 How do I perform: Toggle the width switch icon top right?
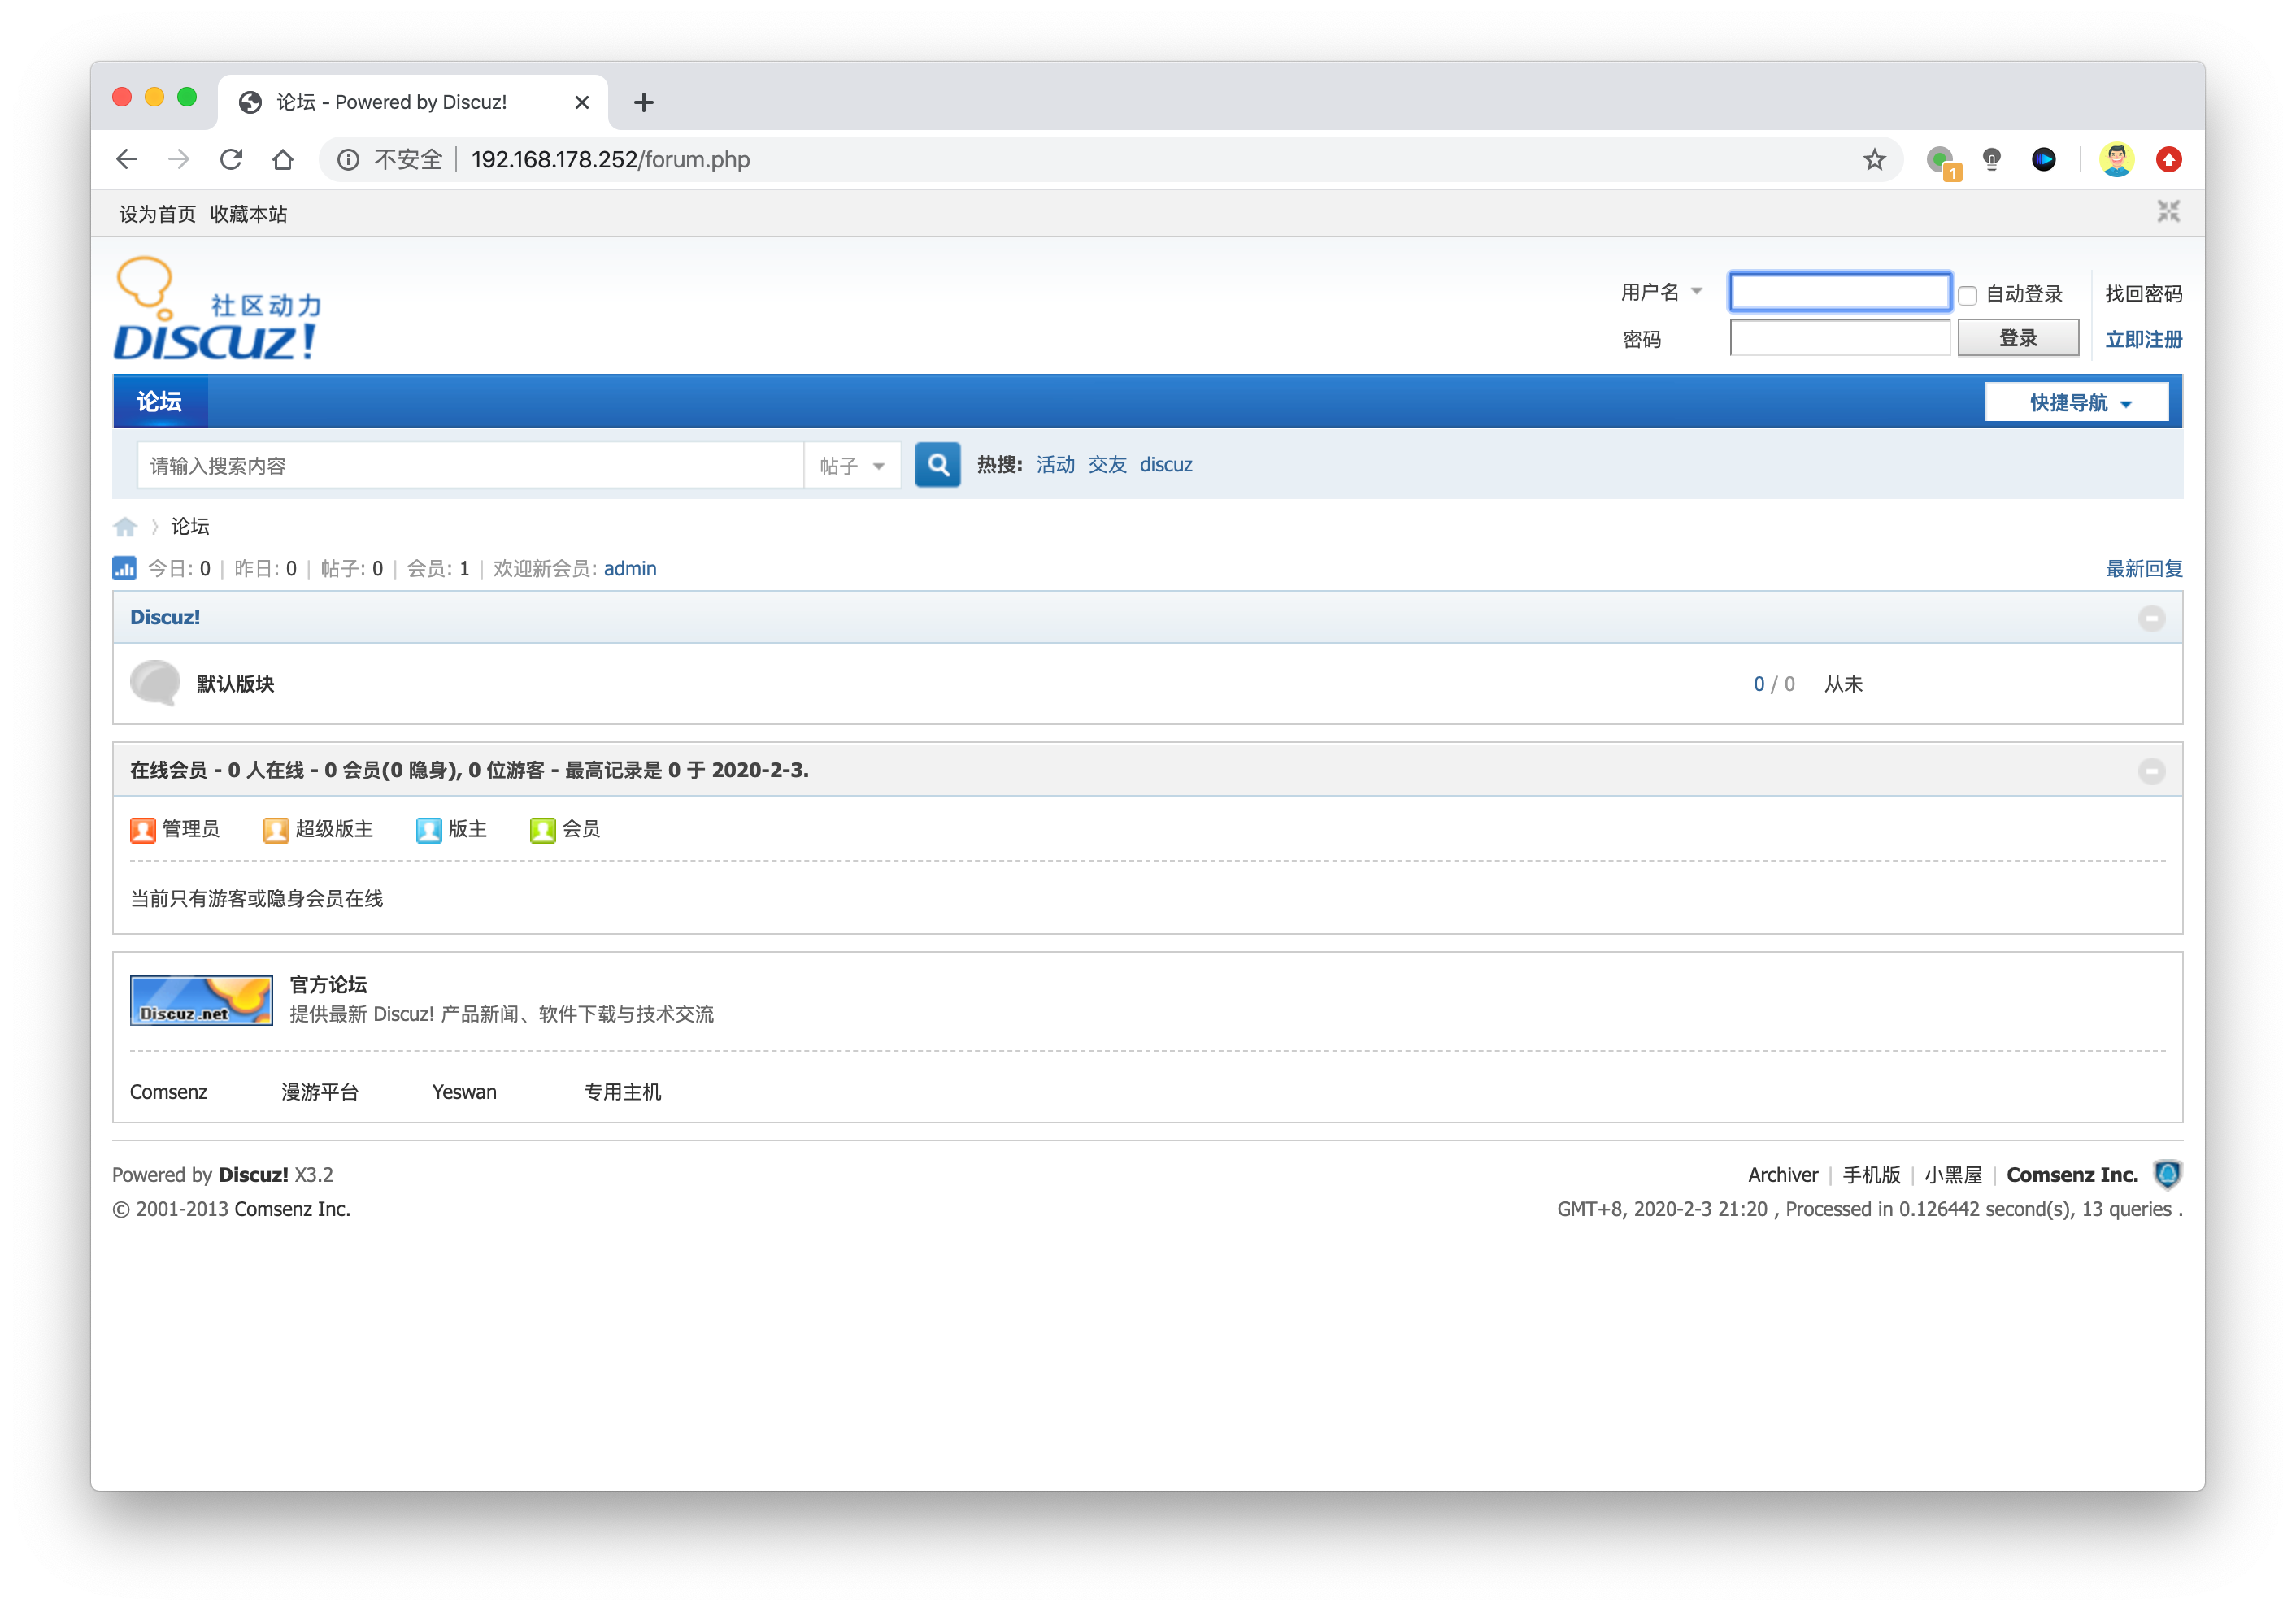pyautogui.click(x=2168, y=211)
